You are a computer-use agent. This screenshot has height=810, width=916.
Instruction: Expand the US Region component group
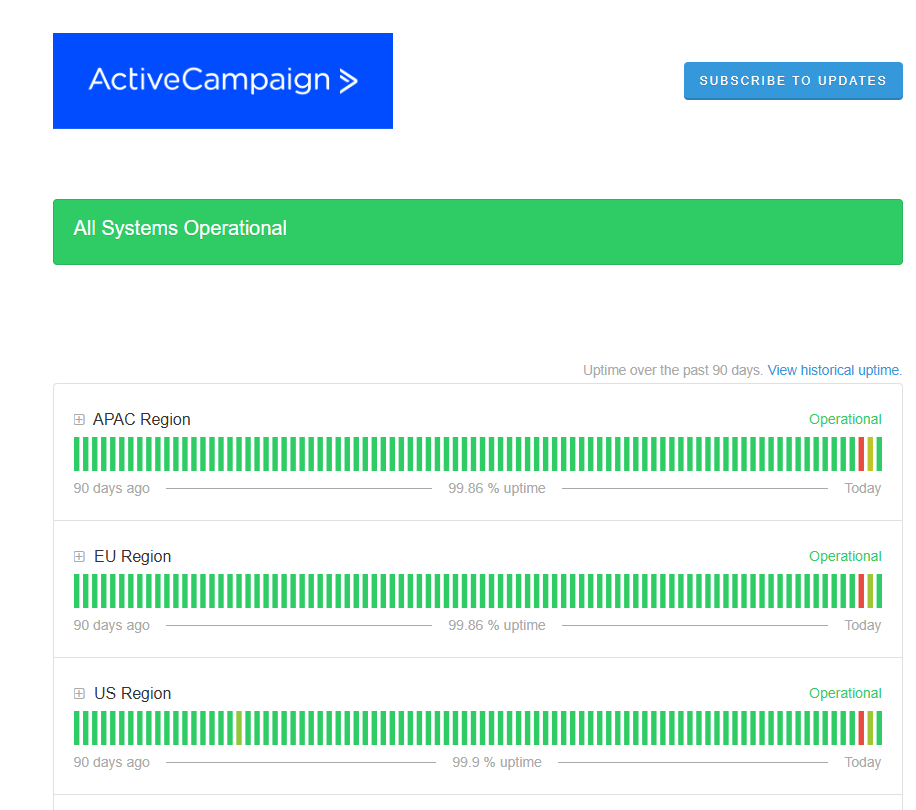click(x=79, y=694)
